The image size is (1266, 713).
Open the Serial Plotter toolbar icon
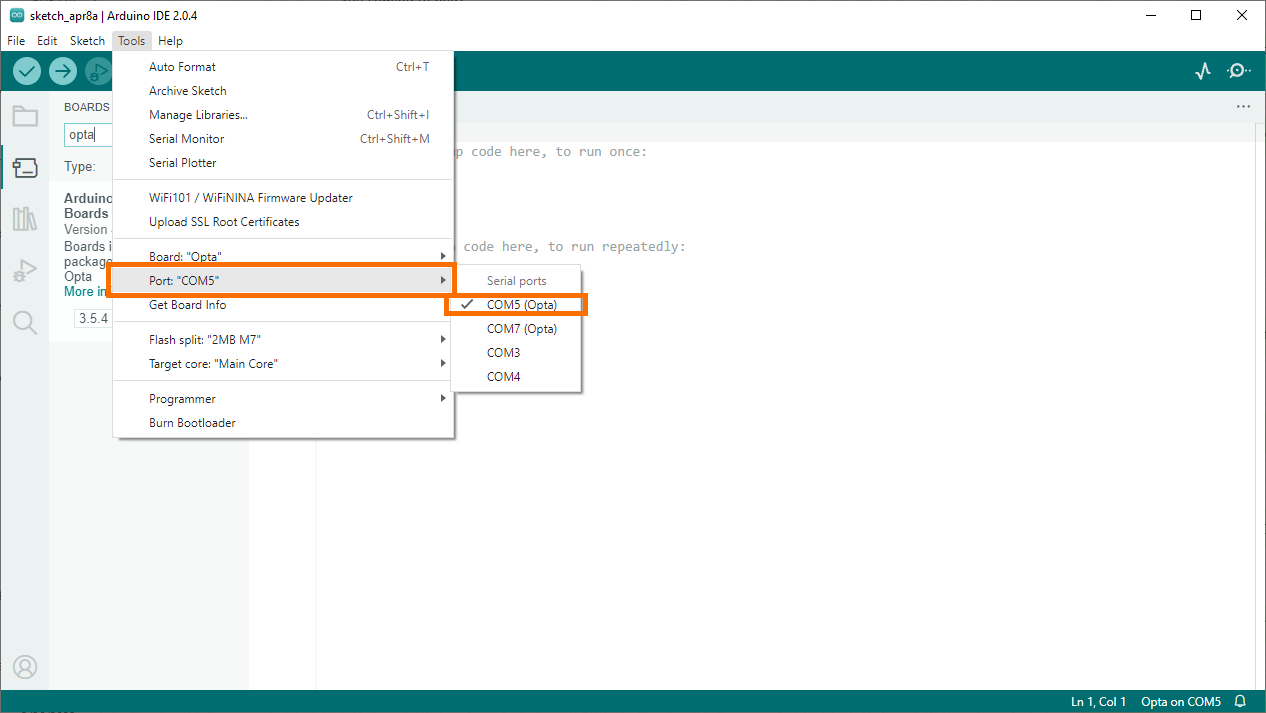(x=1203, y=71)
